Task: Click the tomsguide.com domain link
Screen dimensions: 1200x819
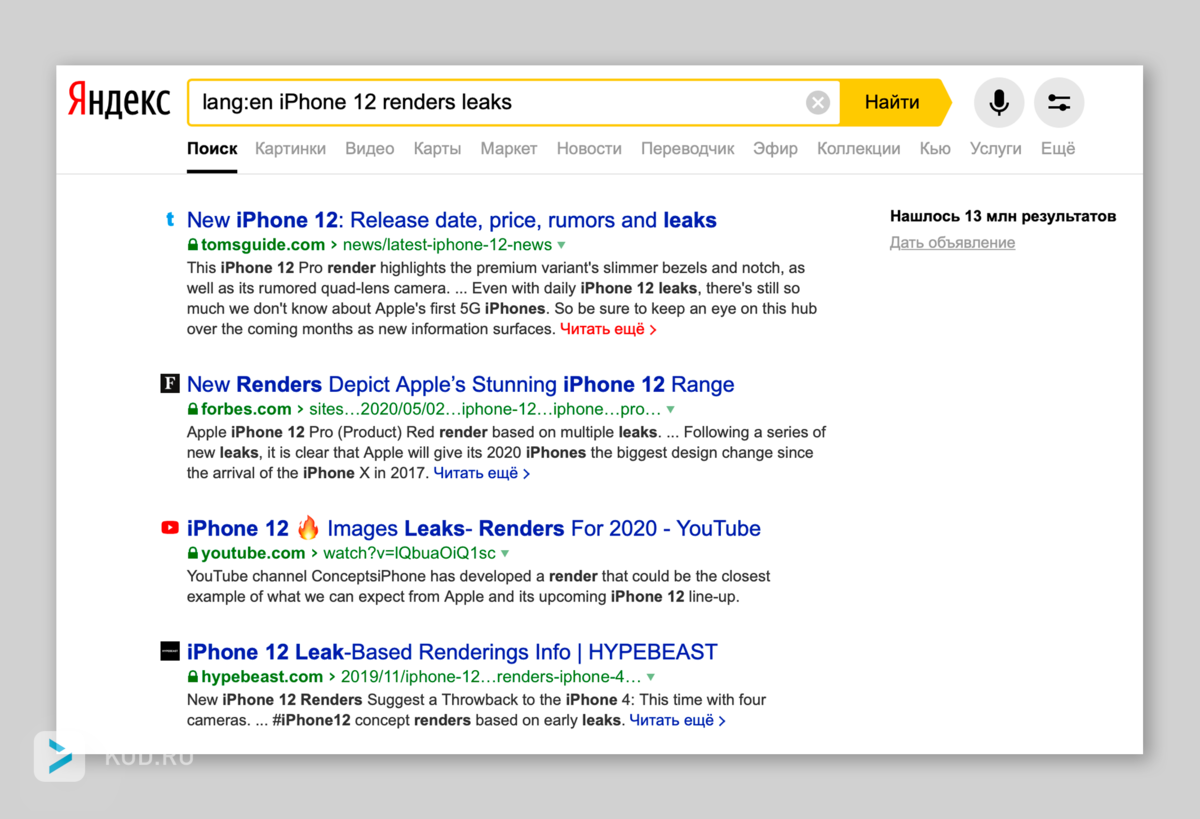Action: point(263,245)
